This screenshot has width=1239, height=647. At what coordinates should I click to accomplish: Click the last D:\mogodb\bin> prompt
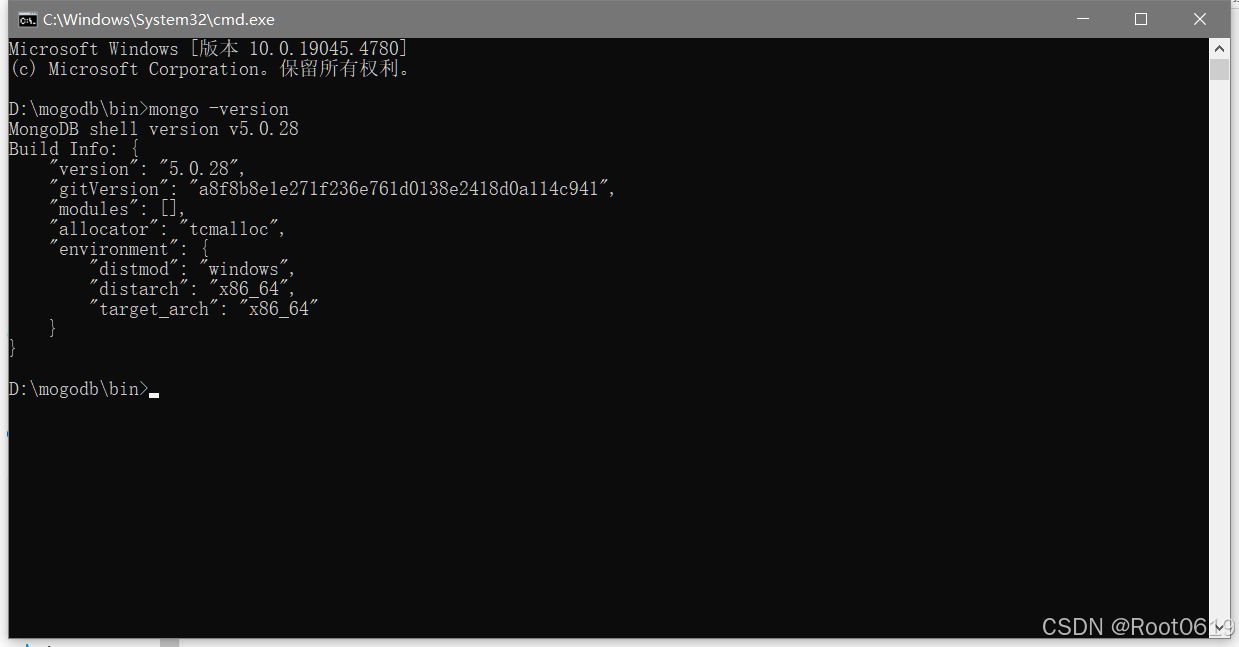coord(78,389)
